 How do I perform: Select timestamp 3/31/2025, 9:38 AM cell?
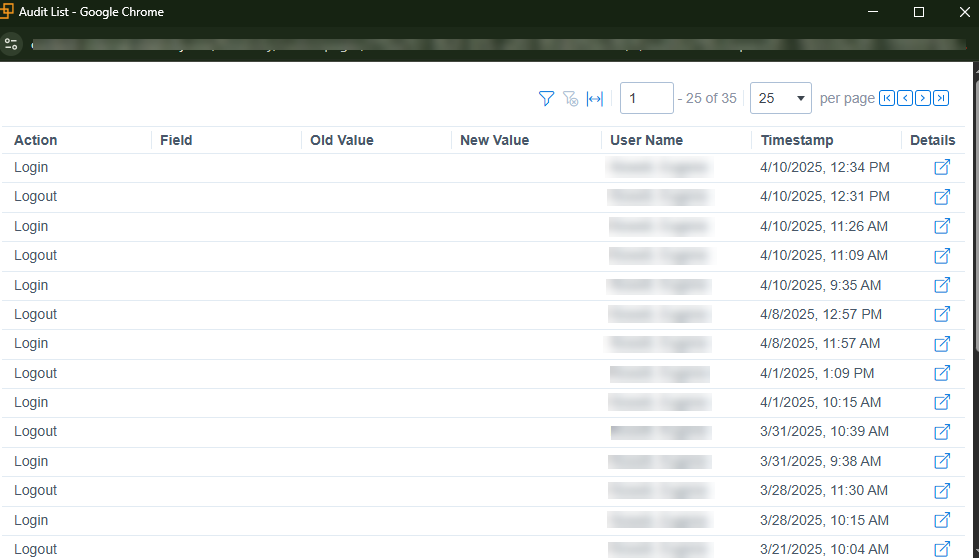[x=820, y=461]
